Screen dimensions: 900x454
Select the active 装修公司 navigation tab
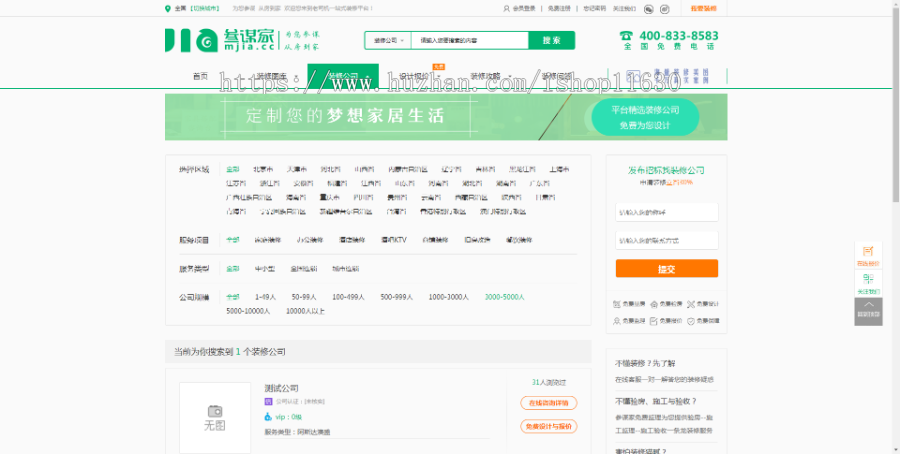pos(343,76)
